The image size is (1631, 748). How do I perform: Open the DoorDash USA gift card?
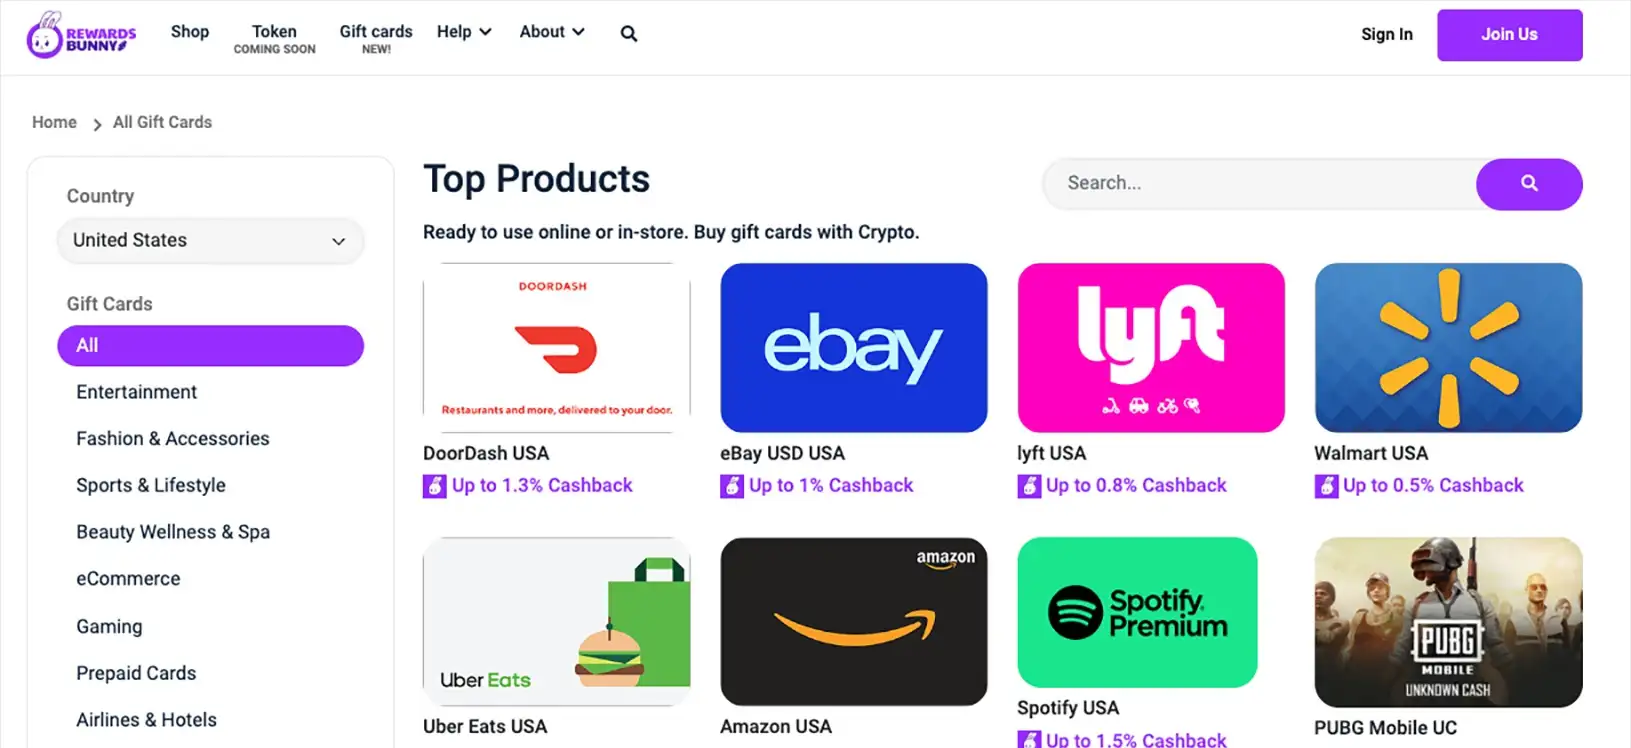point(556,348)
